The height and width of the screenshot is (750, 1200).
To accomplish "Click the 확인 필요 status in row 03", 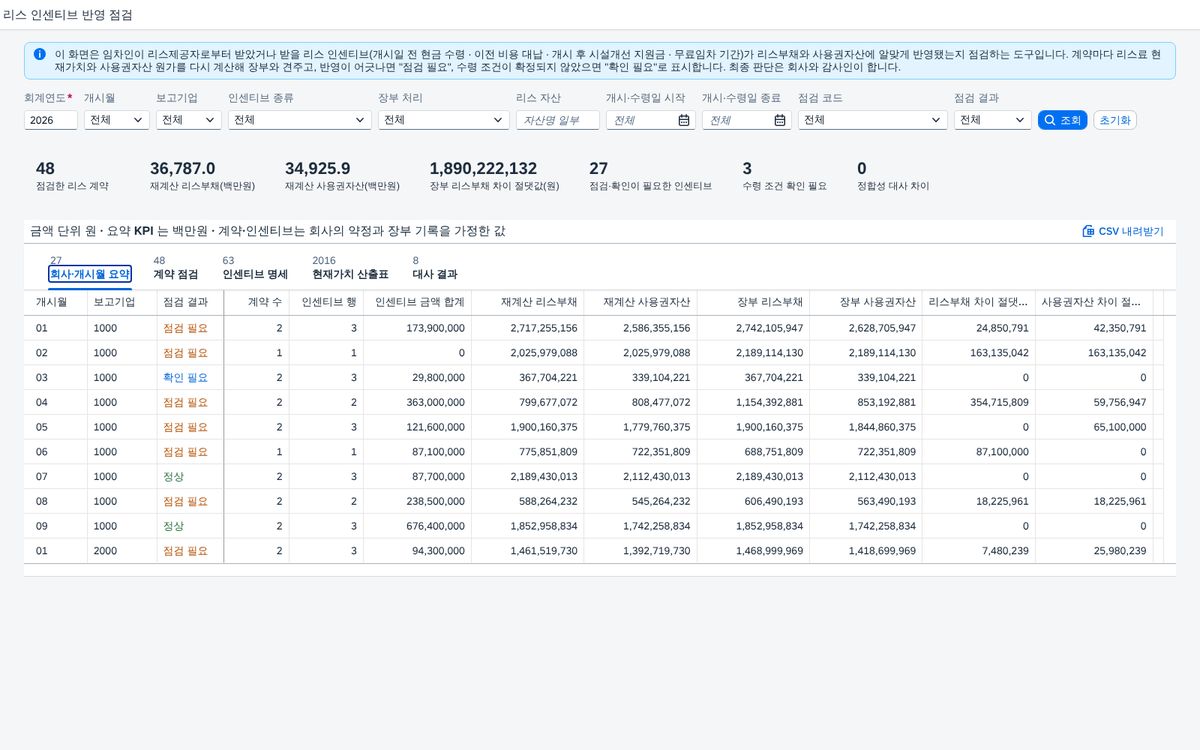I will 186,378.
